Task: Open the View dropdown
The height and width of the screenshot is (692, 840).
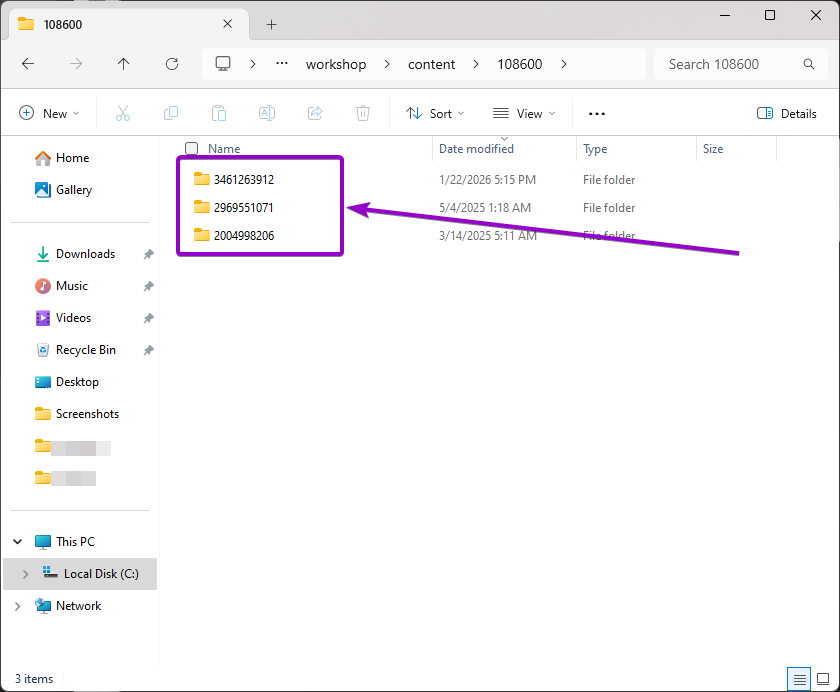Action: (524, 113)
